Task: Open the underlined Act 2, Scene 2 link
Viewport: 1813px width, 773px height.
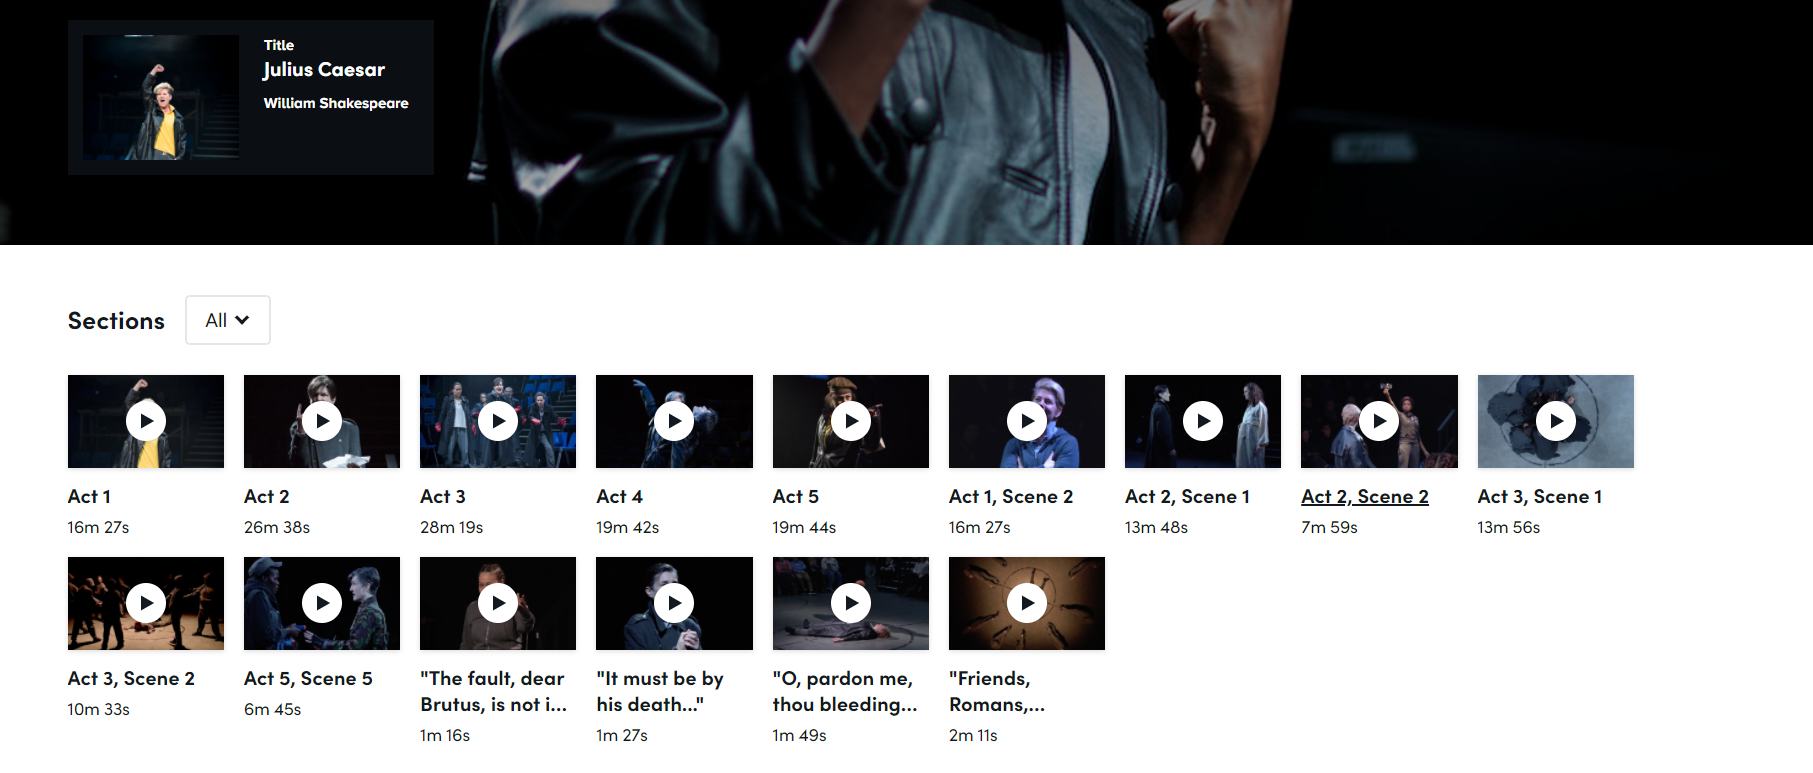Action: (1365, 496)
